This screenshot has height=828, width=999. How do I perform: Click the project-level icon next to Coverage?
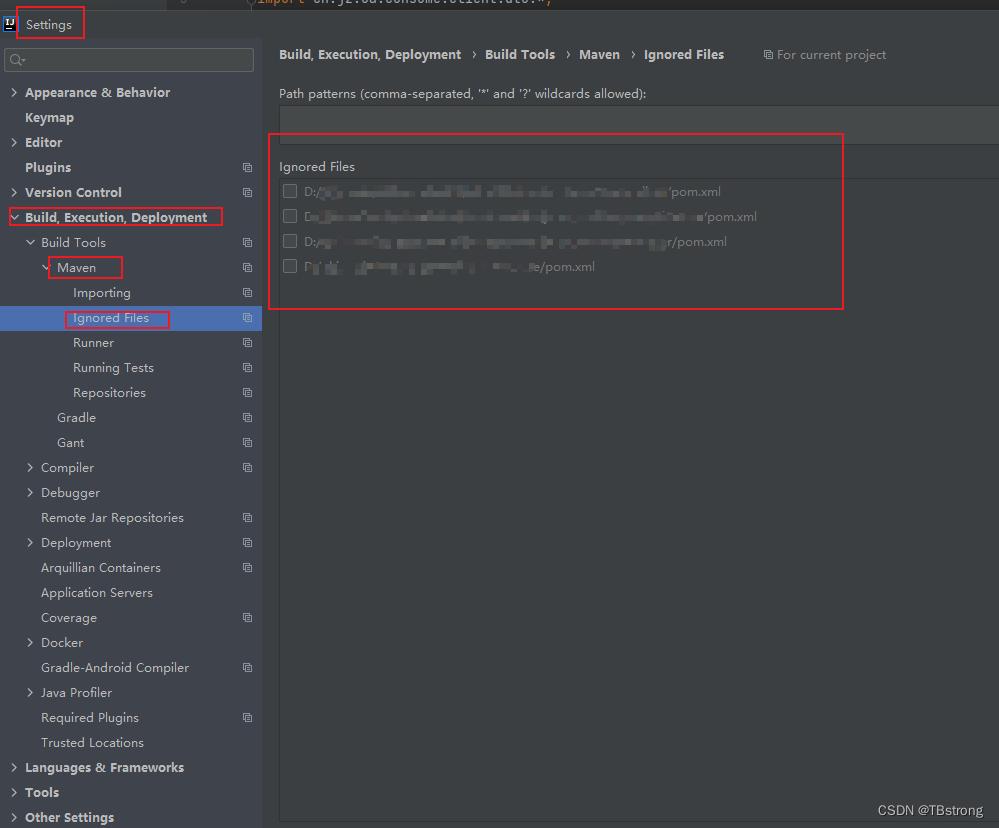[x=247, y=618]
